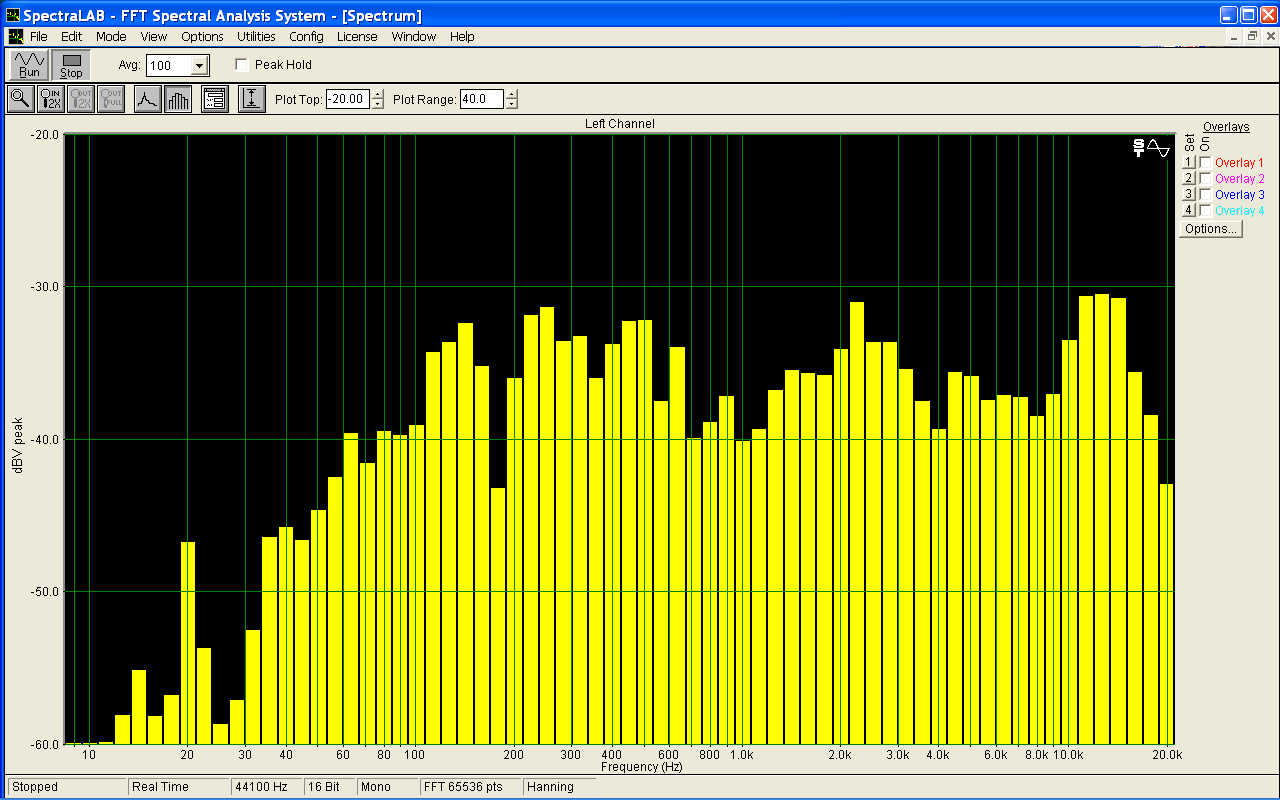Image resolution: width=1280 pixels, height=800 pixels.
Task: Enable the Peak Hold checkbox
Action: pos(241,65)
